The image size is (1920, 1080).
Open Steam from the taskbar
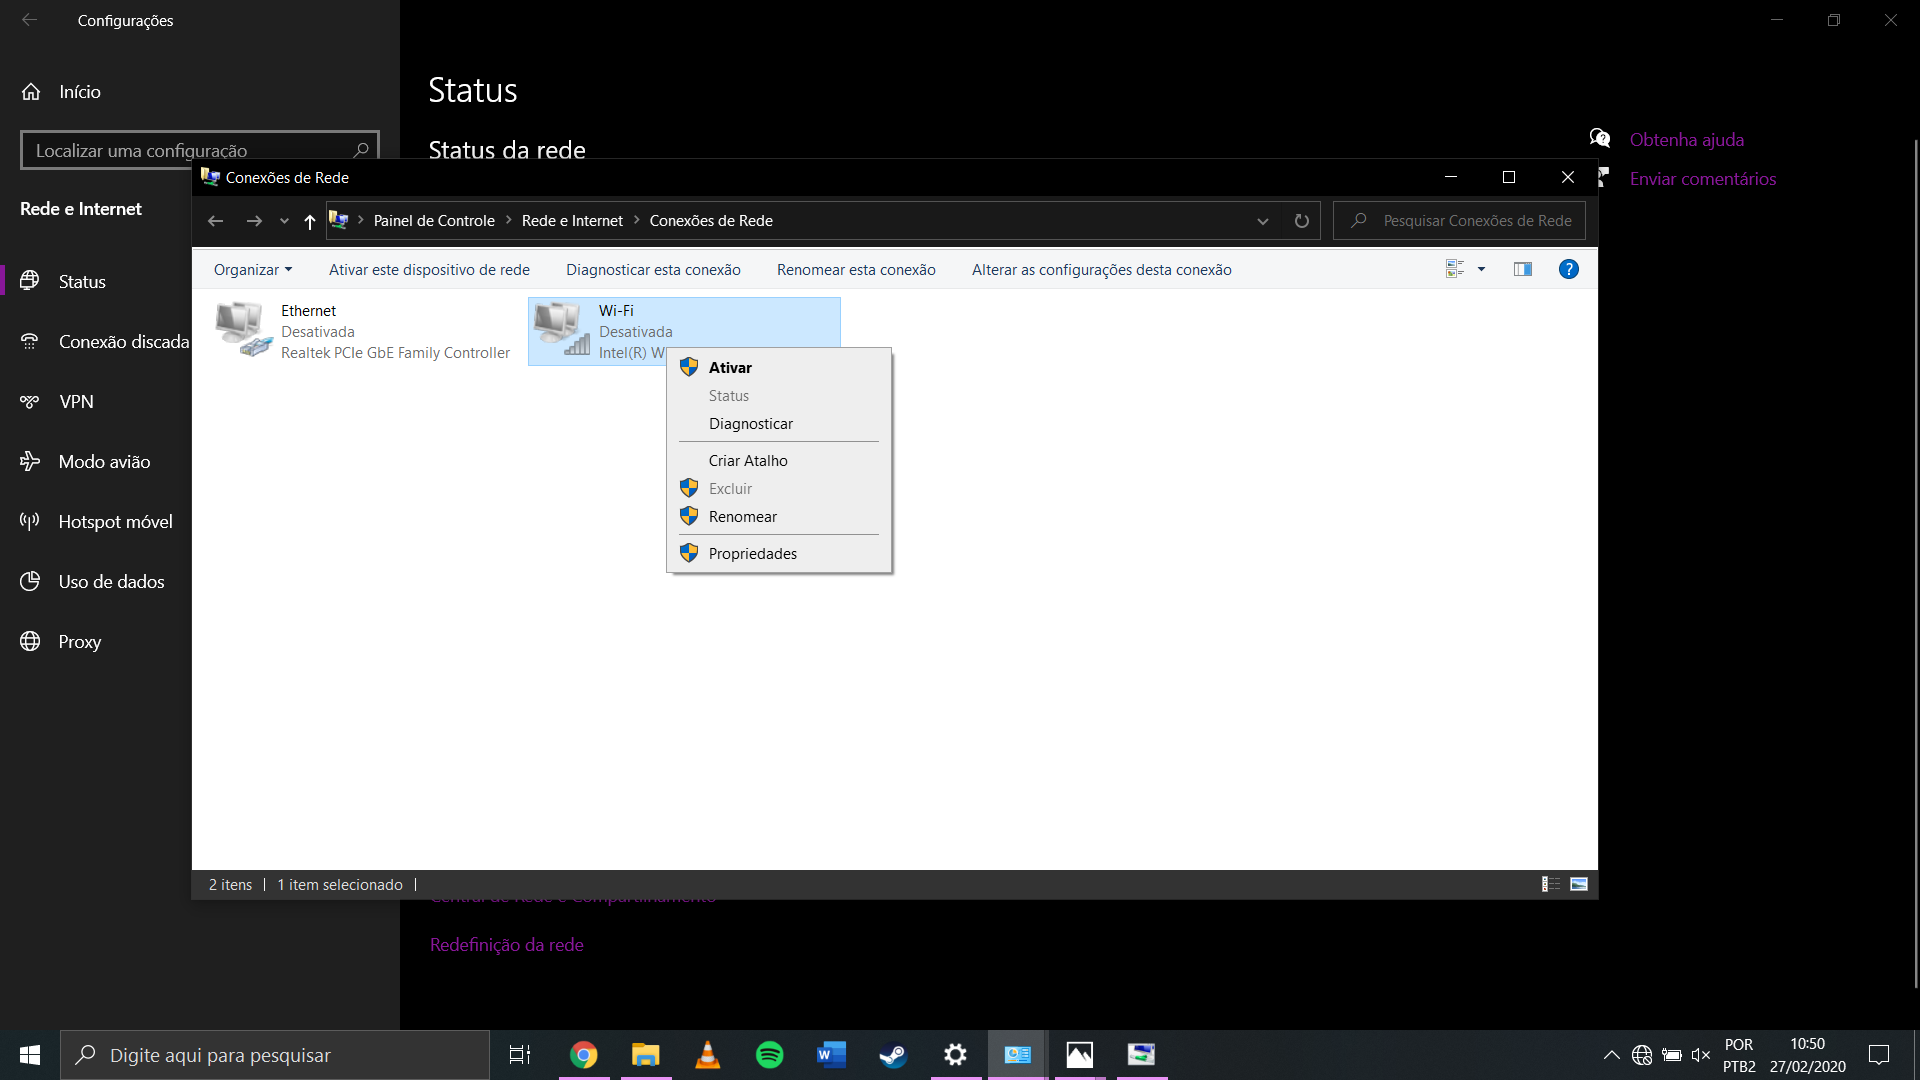coord(892,1055)
